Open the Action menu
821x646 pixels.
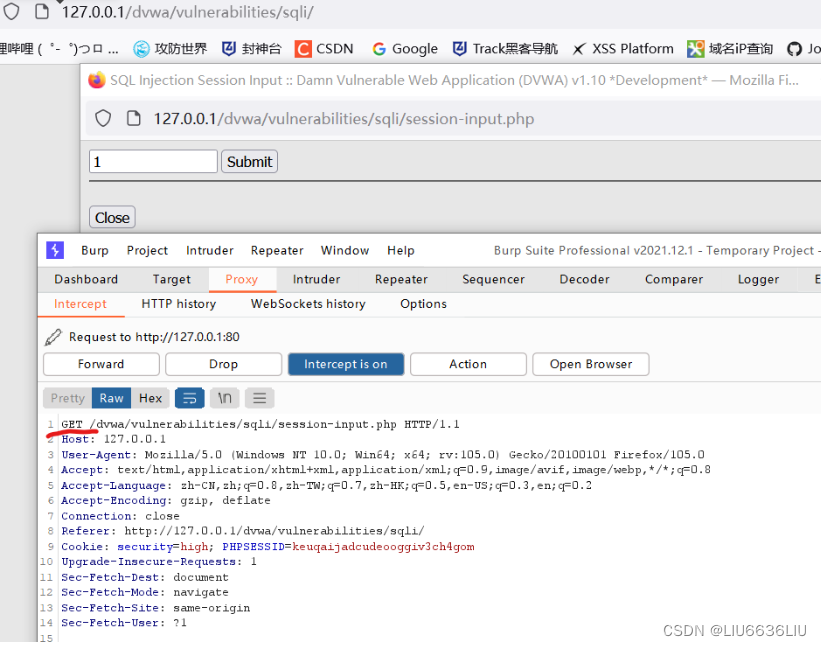point(468,364)
